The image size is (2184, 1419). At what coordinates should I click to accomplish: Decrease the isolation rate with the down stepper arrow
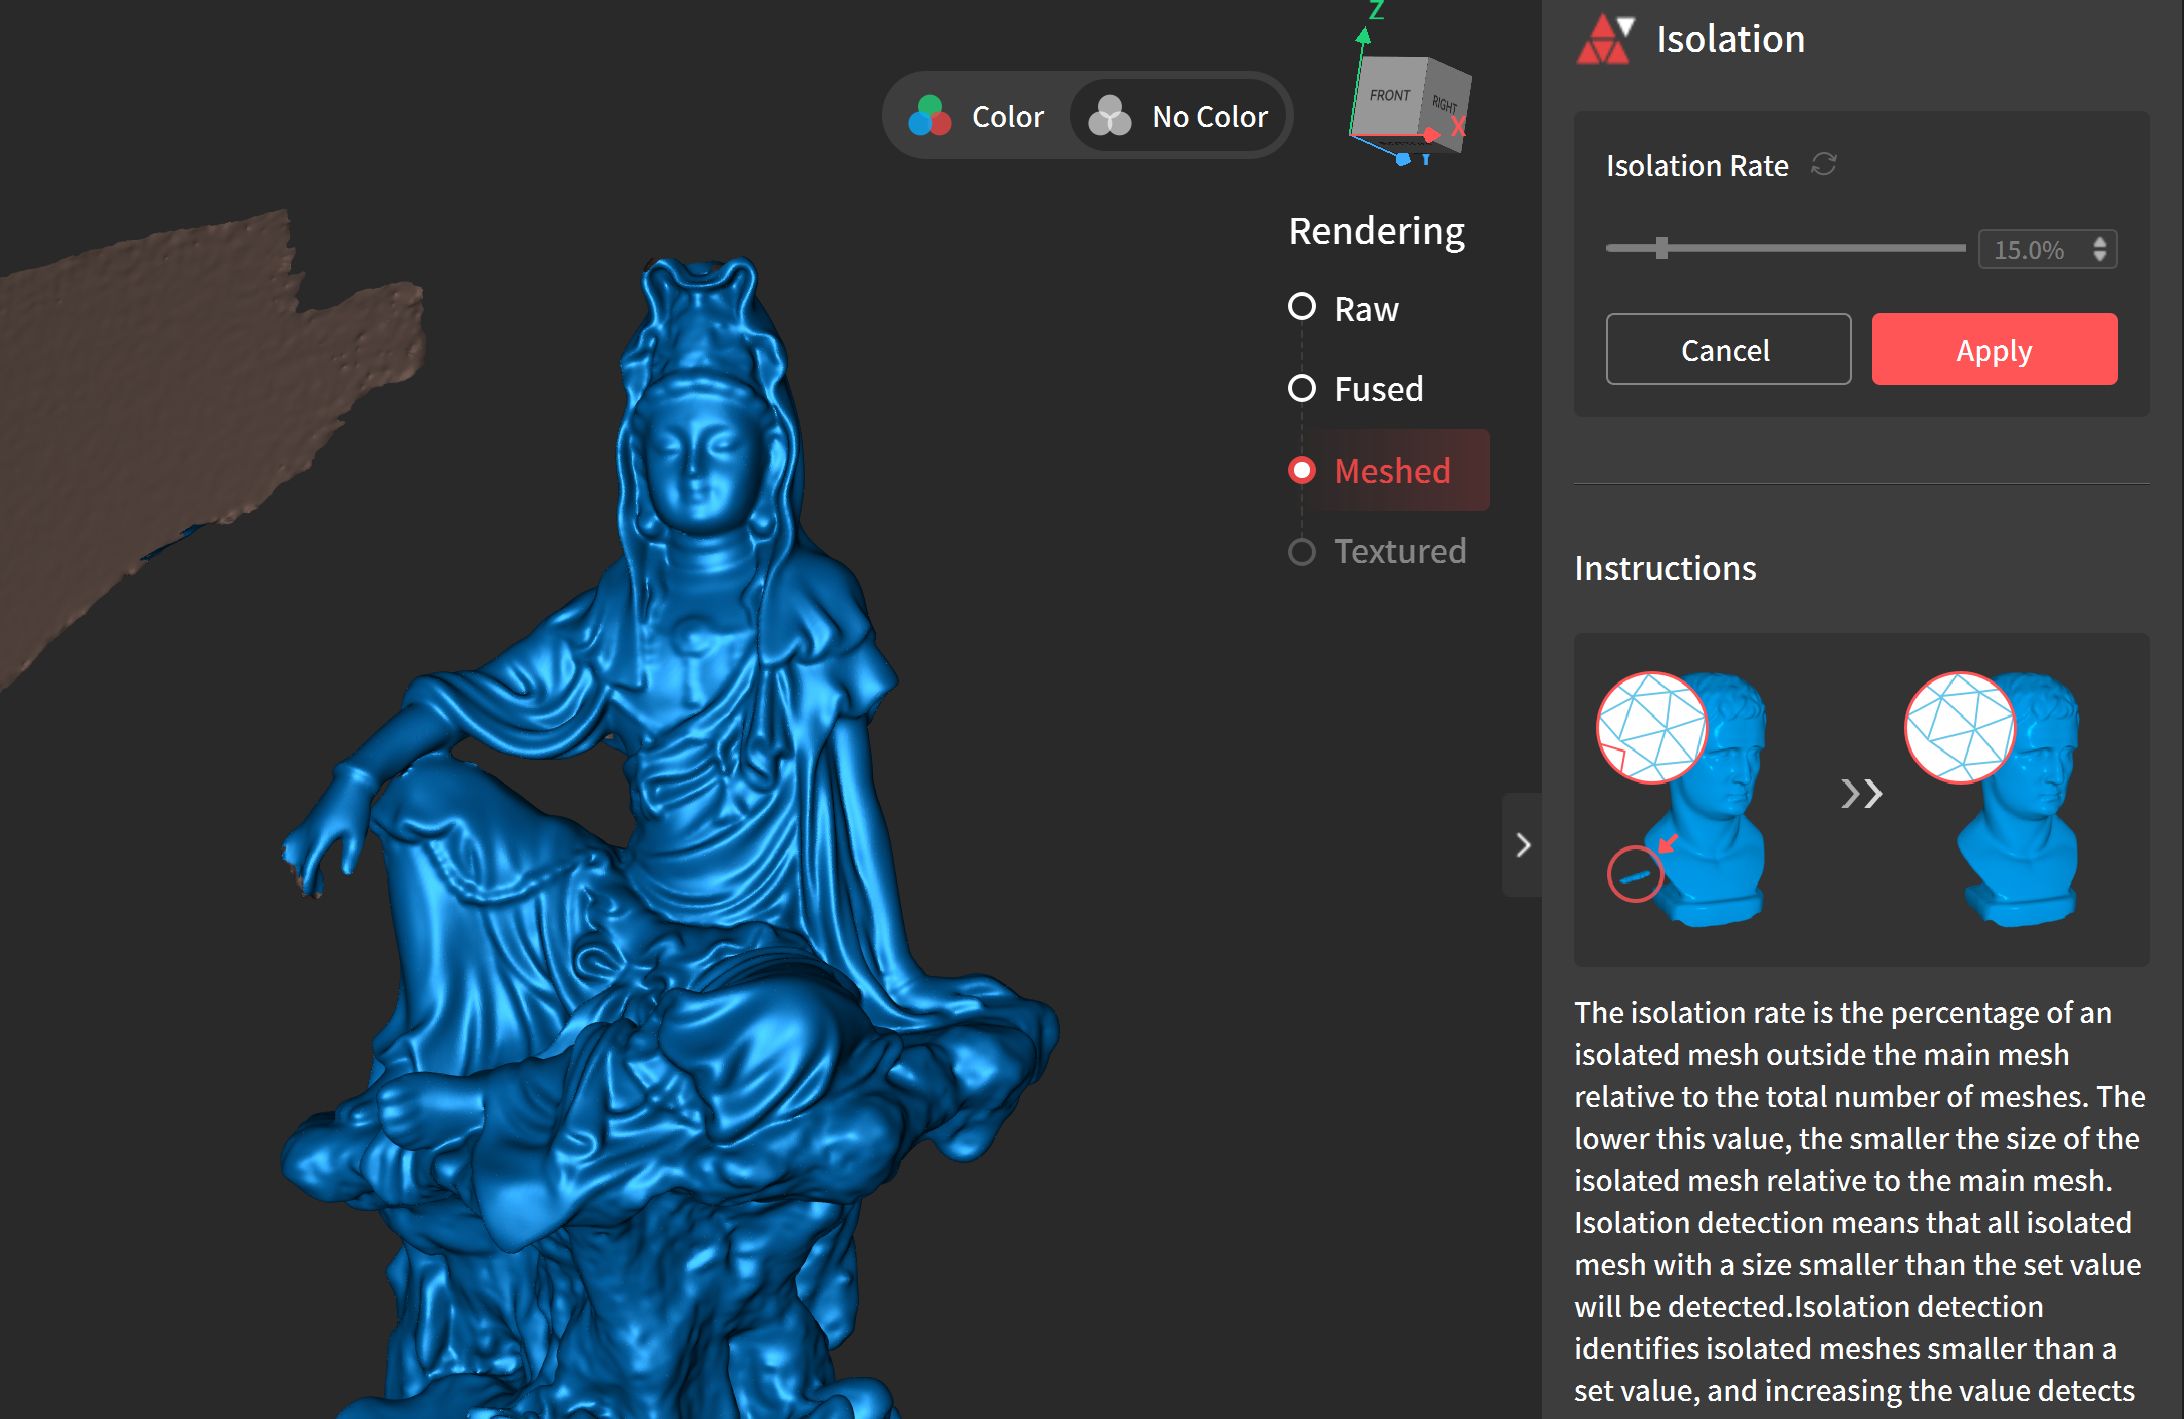(x=2100, y=257)
